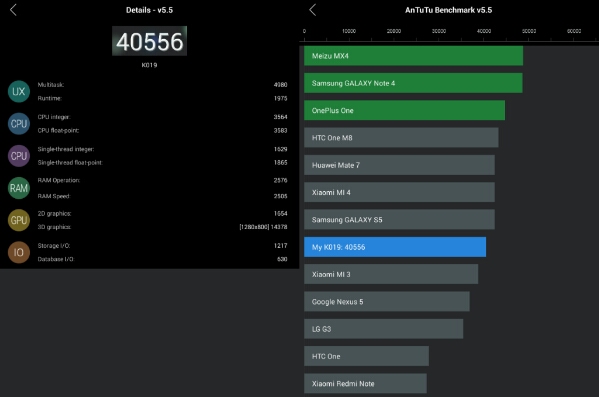Tap the yellow GPU category icon

point(19,220)
